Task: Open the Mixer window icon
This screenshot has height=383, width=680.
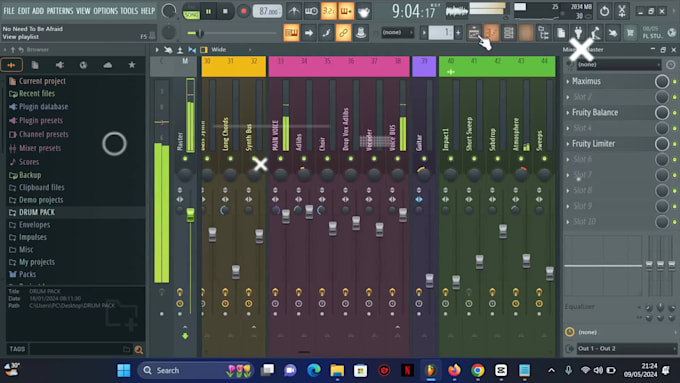Action: point(526,33)
